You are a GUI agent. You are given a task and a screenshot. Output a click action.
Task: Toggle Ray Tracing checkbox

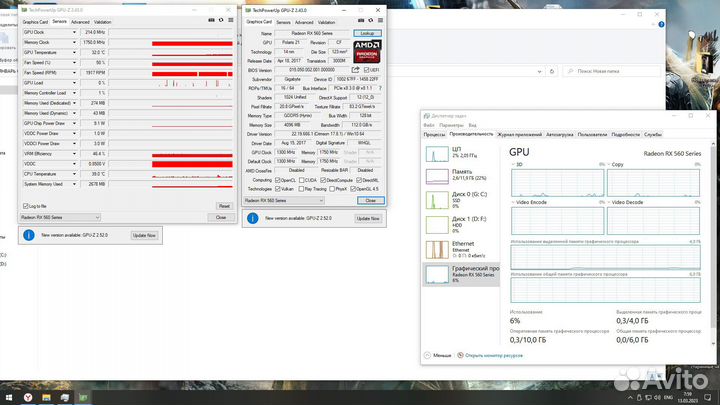tap(301, 189)
